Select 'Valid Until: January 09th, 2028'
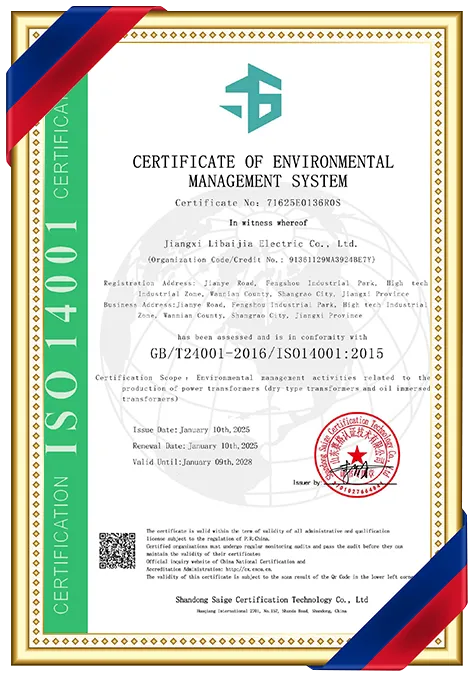The height and width of the screenshot is (675, 475). (x=192, y=462)
